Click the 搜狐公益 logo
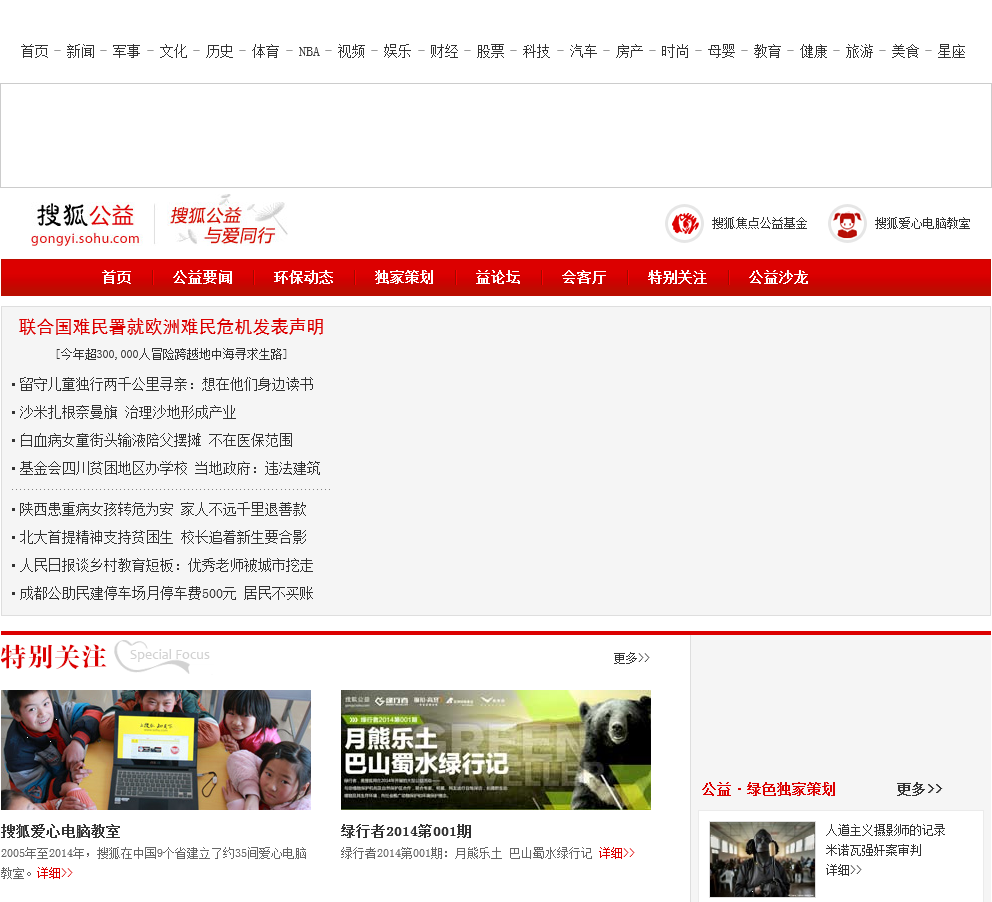 coord(85,224)
